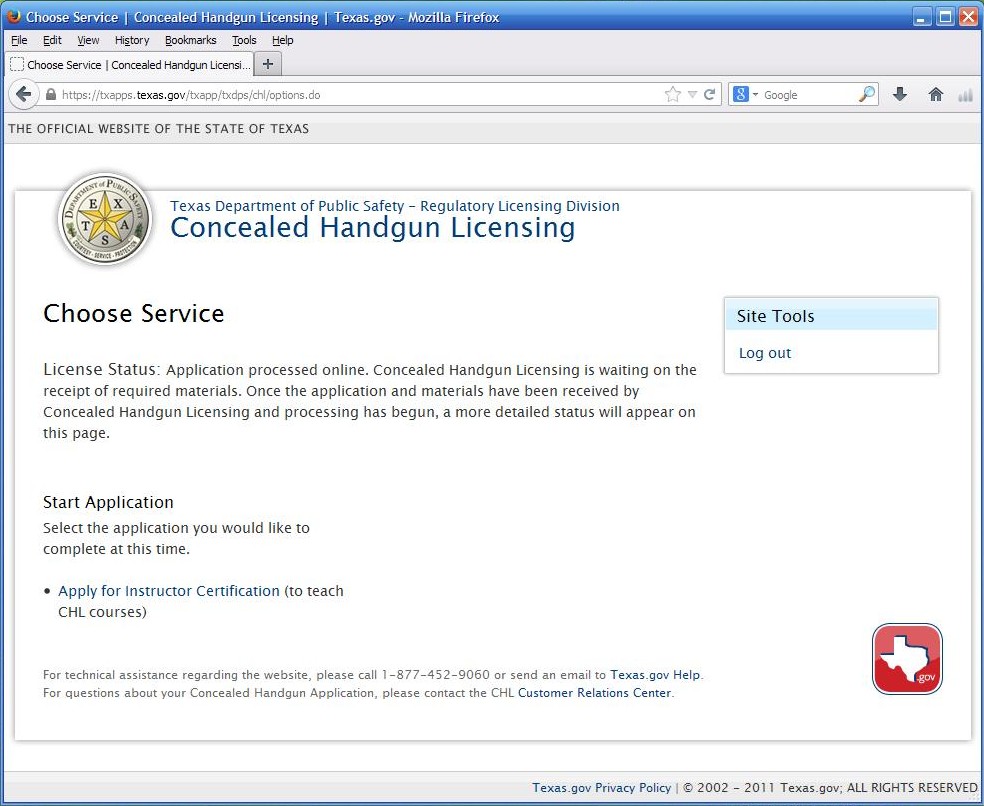Click inside the address bar URL field
This screenshot has height=806, width=984.
[x=350, y=95]
